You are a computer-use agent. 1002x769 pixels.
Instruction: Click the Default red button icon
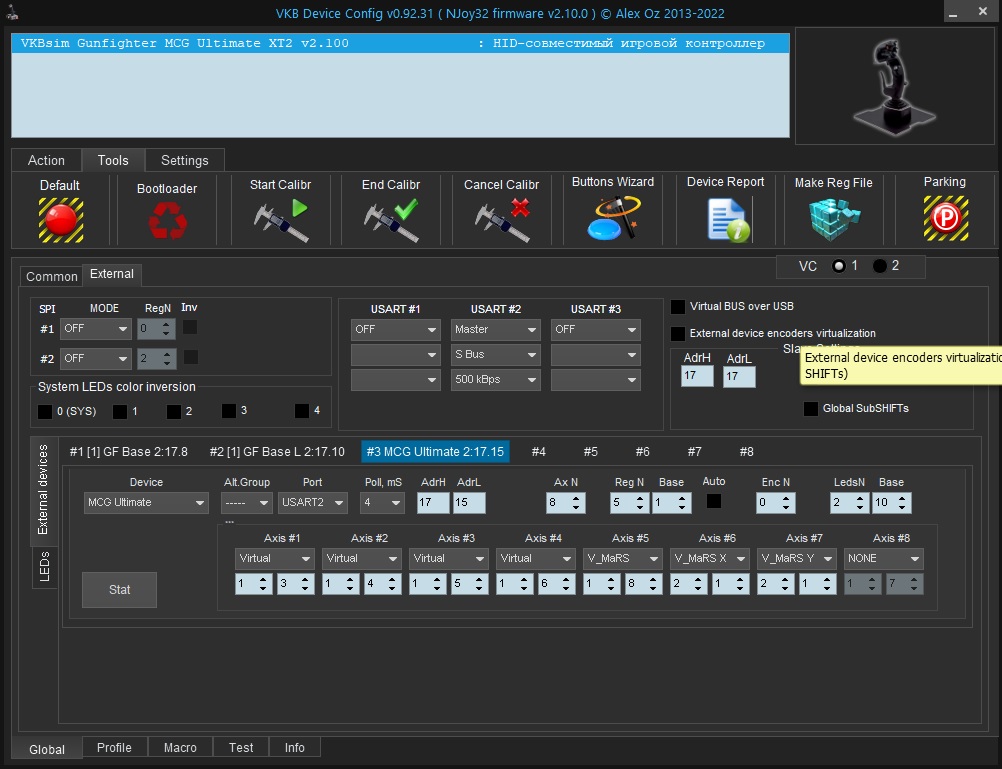(x=61, y=220)
